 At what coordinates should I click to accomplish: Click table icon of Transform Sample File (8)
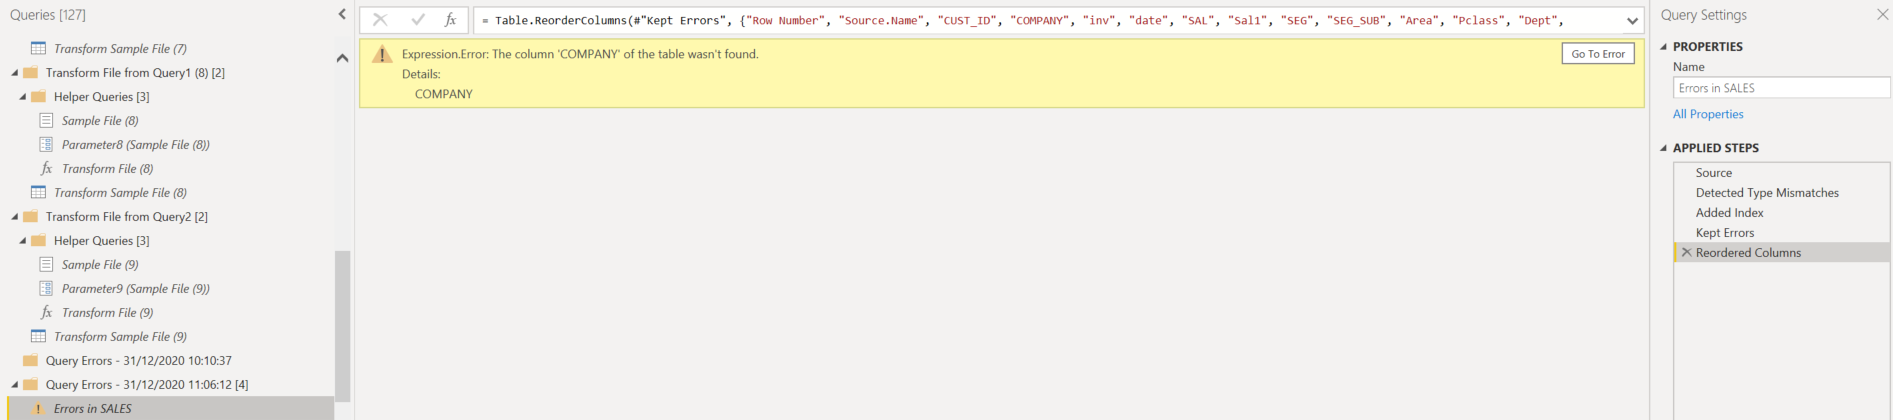tap(38, 192)
